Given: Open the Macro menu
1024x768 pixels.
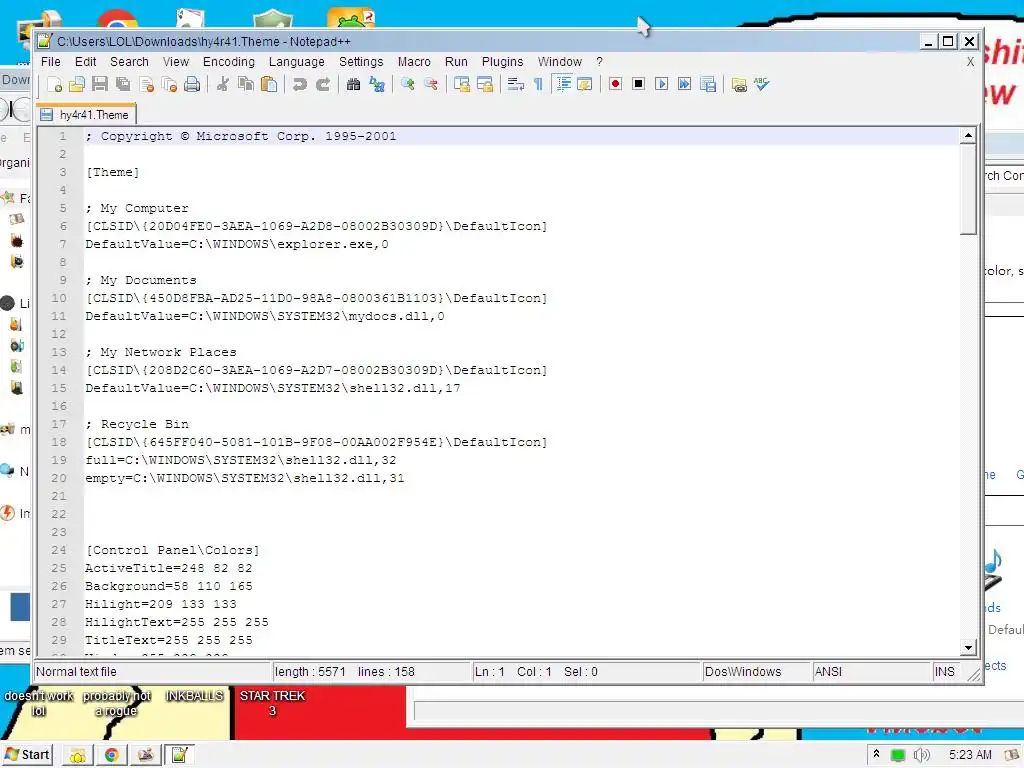Looking at the screenshot, I should coord(414,61).
